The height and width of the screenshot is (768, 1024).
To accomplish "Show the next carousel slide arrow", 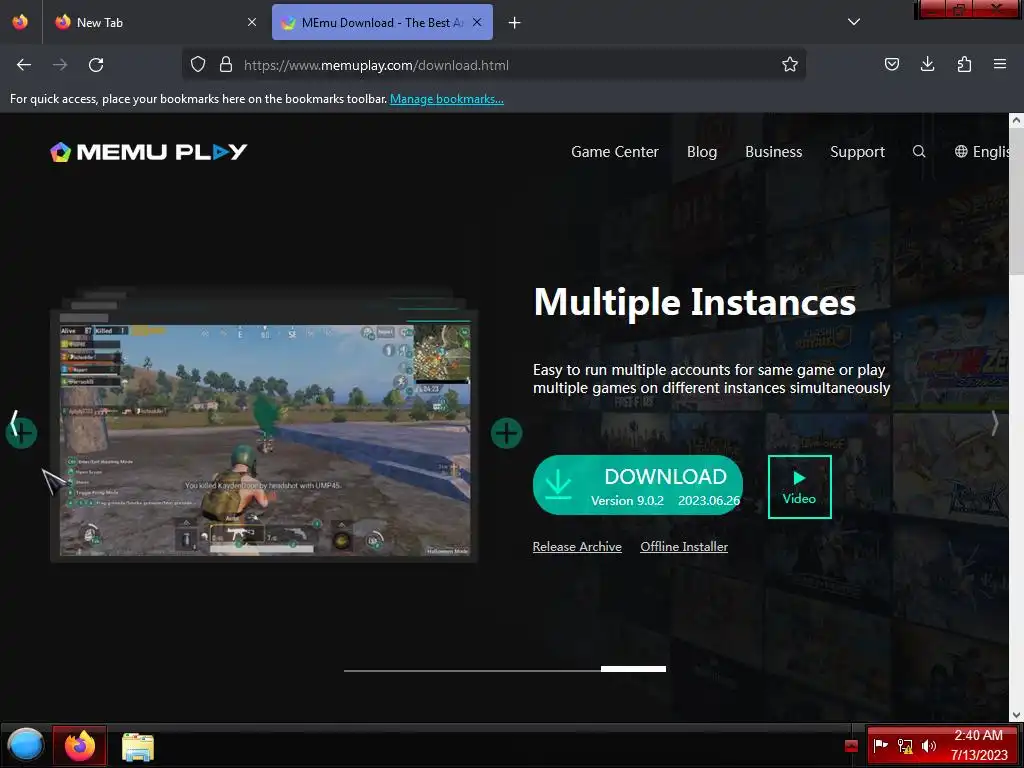I will [995, 424].
